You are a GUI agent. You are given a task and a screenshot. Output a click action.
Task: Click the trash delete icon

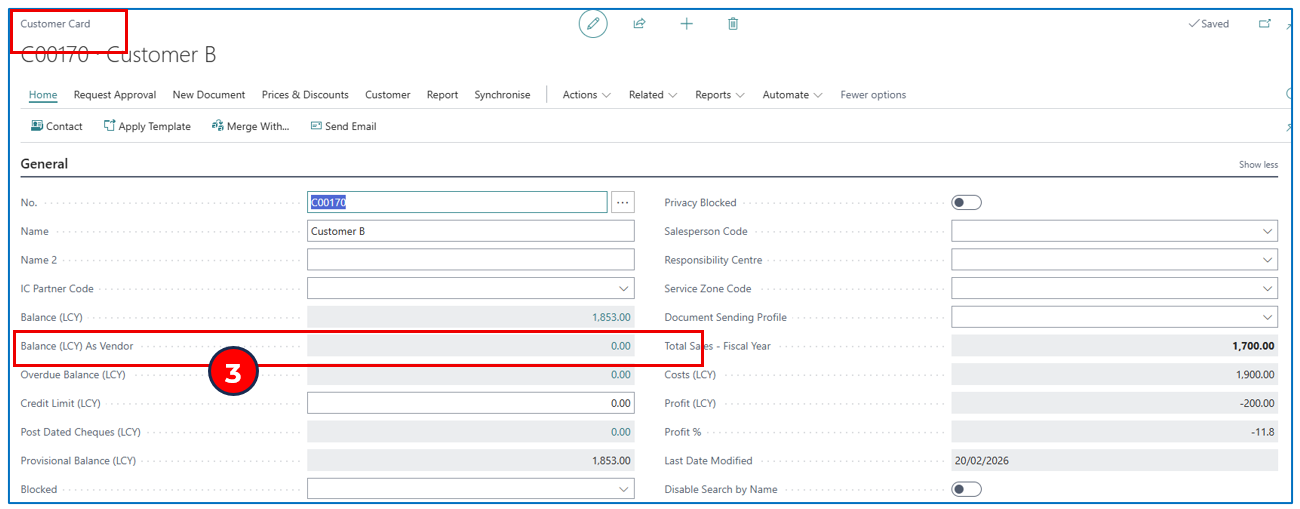[733, 24]
